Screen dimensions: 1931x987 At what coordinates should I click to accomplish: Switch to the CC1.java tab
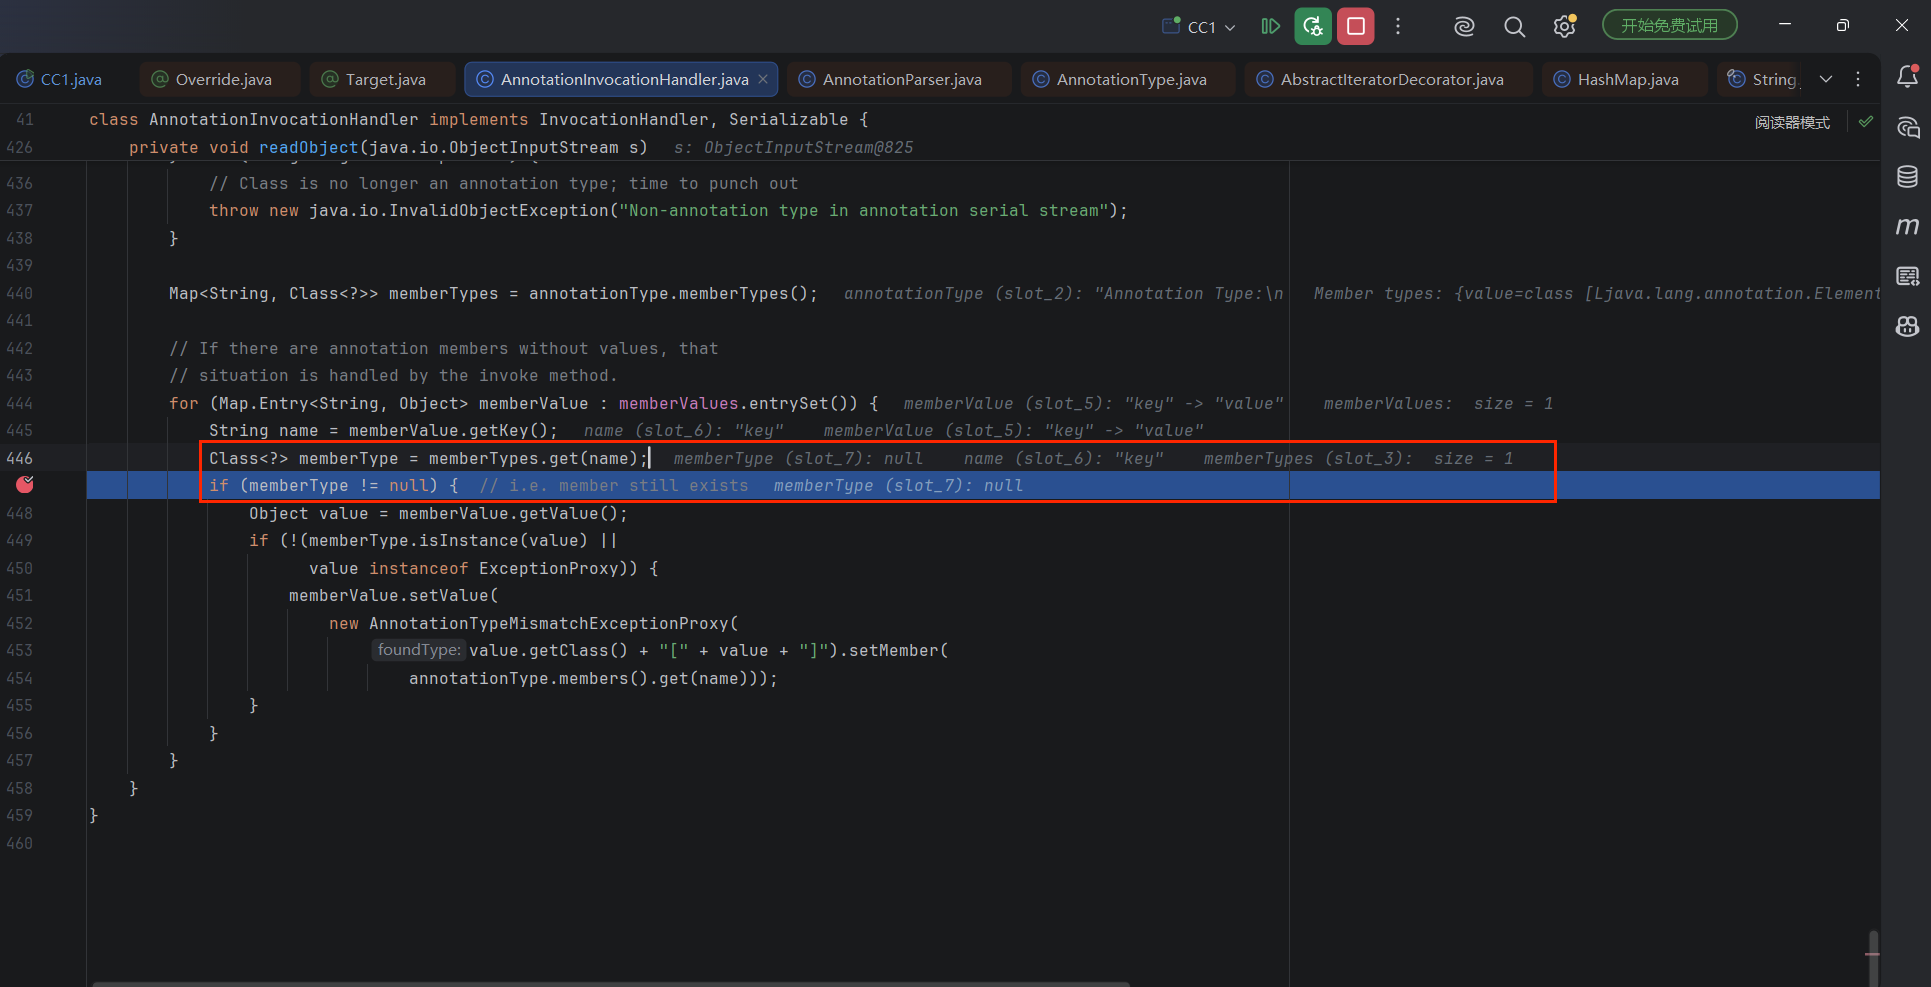click(60, 79)
